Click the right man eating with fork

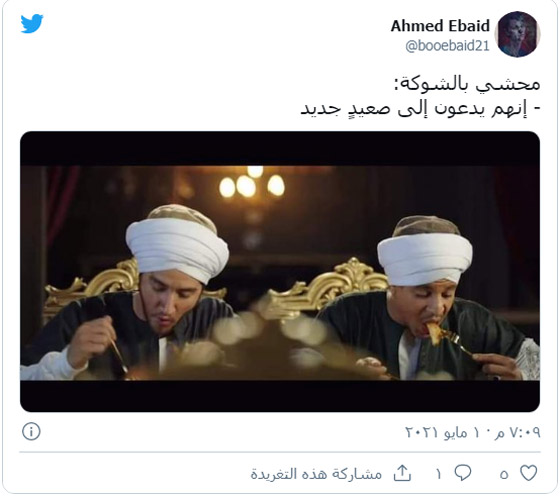[x=429, y=300]
